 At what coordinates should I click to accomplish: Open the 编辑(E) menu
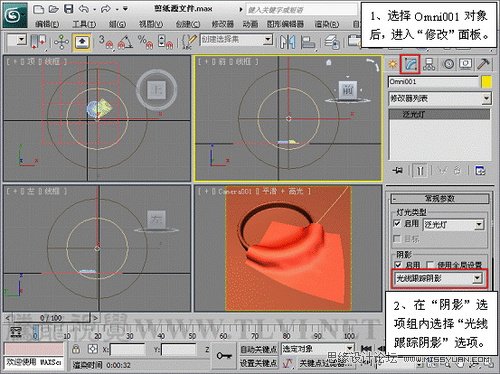47,24
